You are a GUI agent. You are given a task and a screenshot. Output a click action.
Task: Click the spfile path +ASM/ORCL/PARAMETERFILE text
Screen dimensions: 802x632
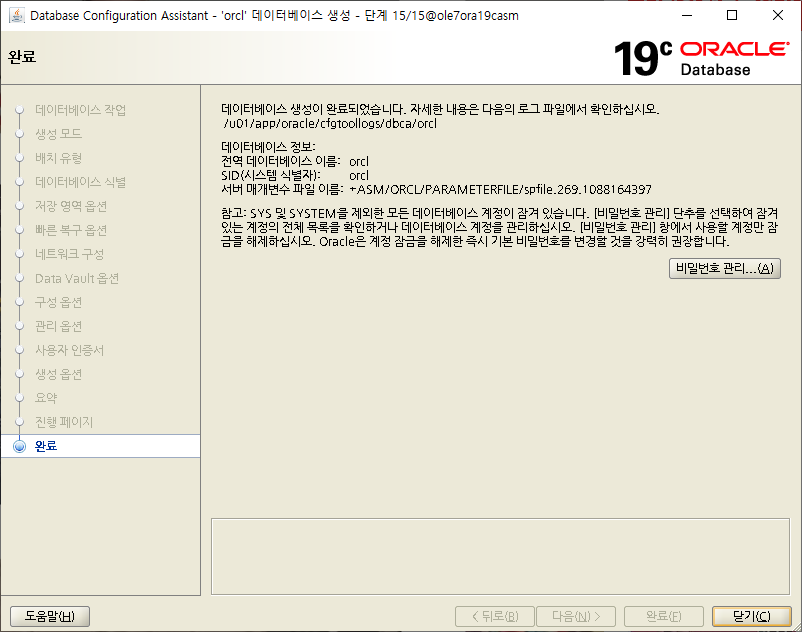(x=500, y=190)
